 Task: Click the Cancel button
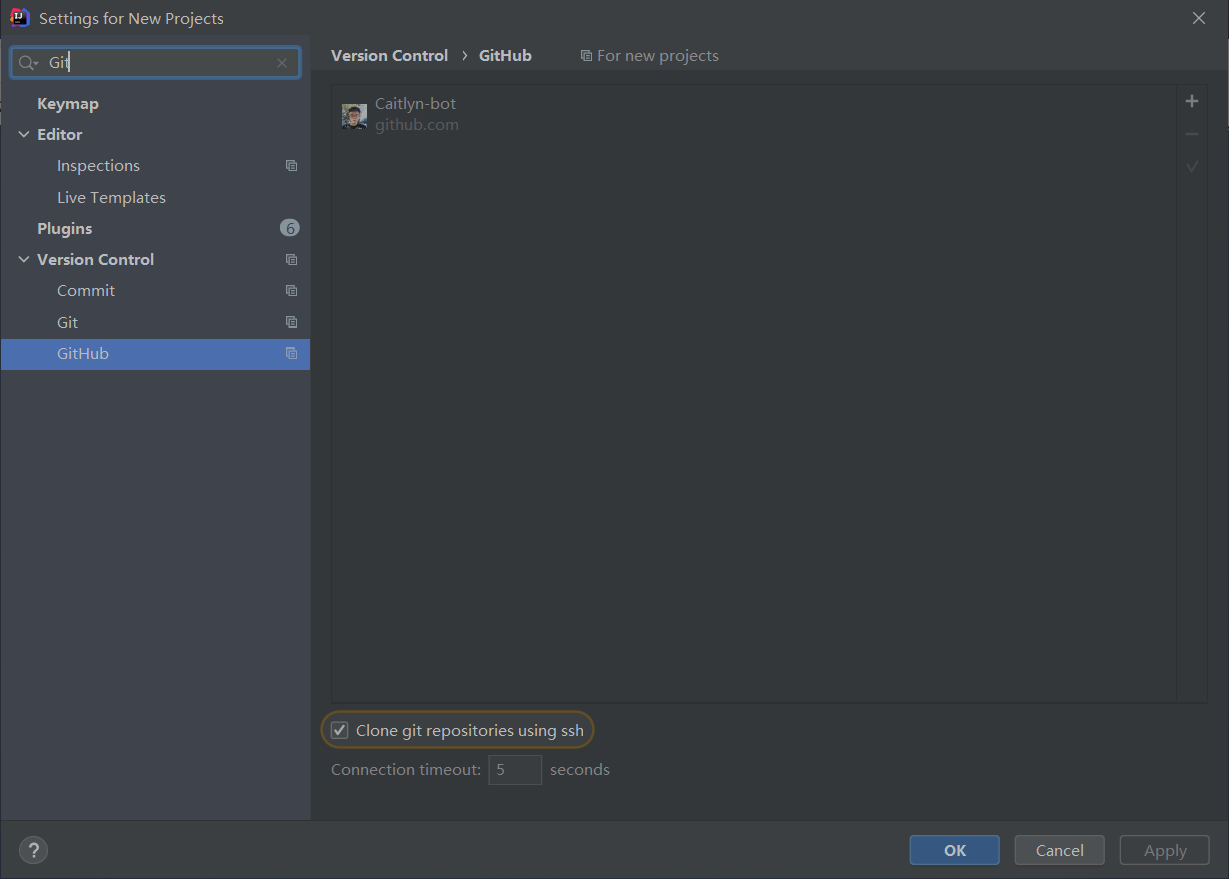[1060, 850]
